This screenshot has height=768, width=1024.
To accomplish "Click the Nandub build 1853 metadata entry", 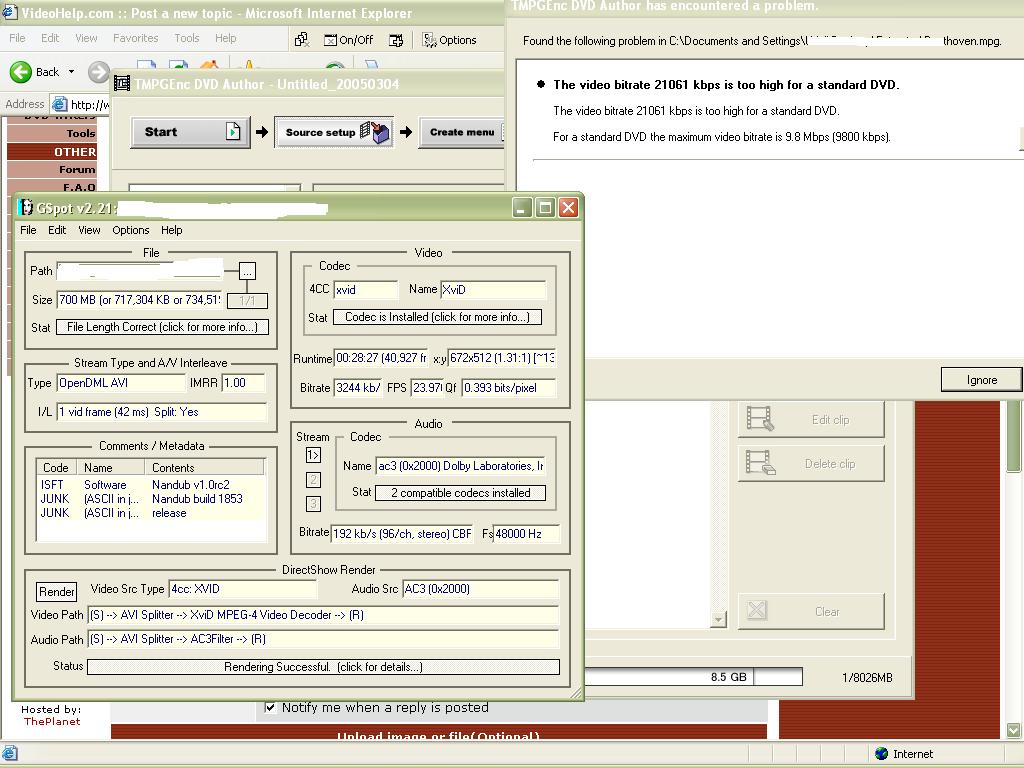I will point(197,498).
